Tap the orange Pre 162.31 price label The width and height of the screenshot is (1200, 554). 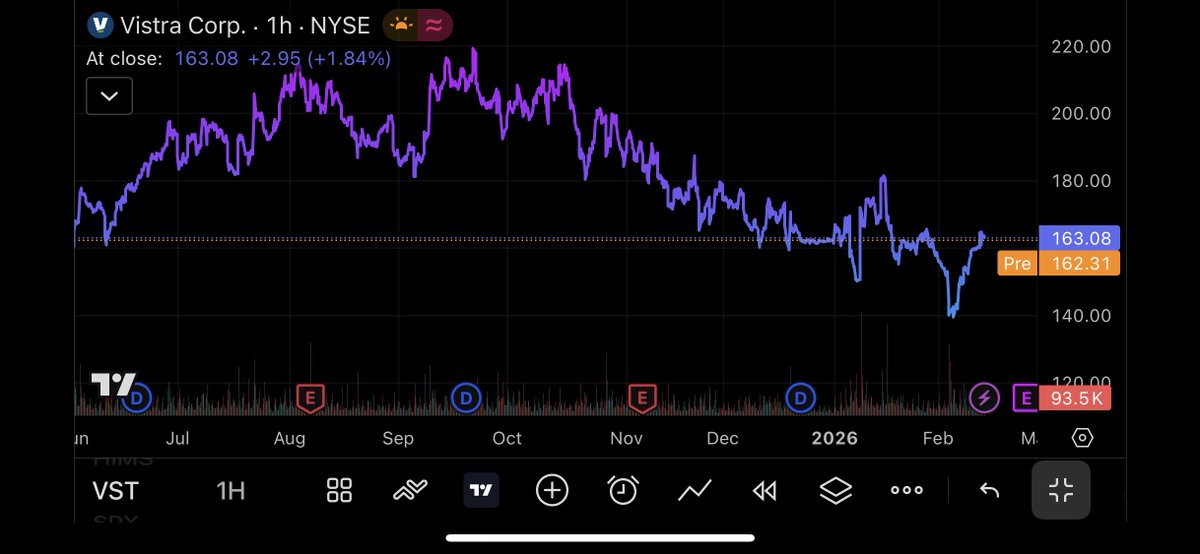(1059, 264)
